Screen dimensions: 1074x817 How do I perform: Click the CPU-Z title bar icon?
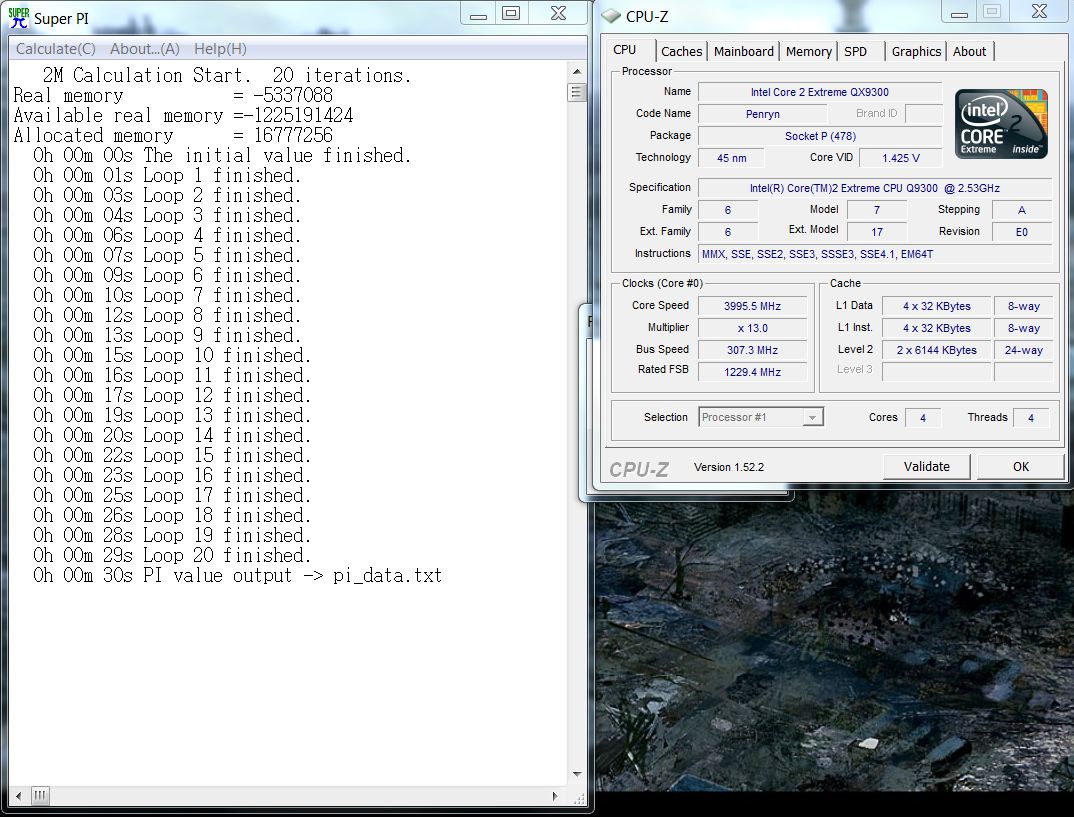[x=611, y=16]
